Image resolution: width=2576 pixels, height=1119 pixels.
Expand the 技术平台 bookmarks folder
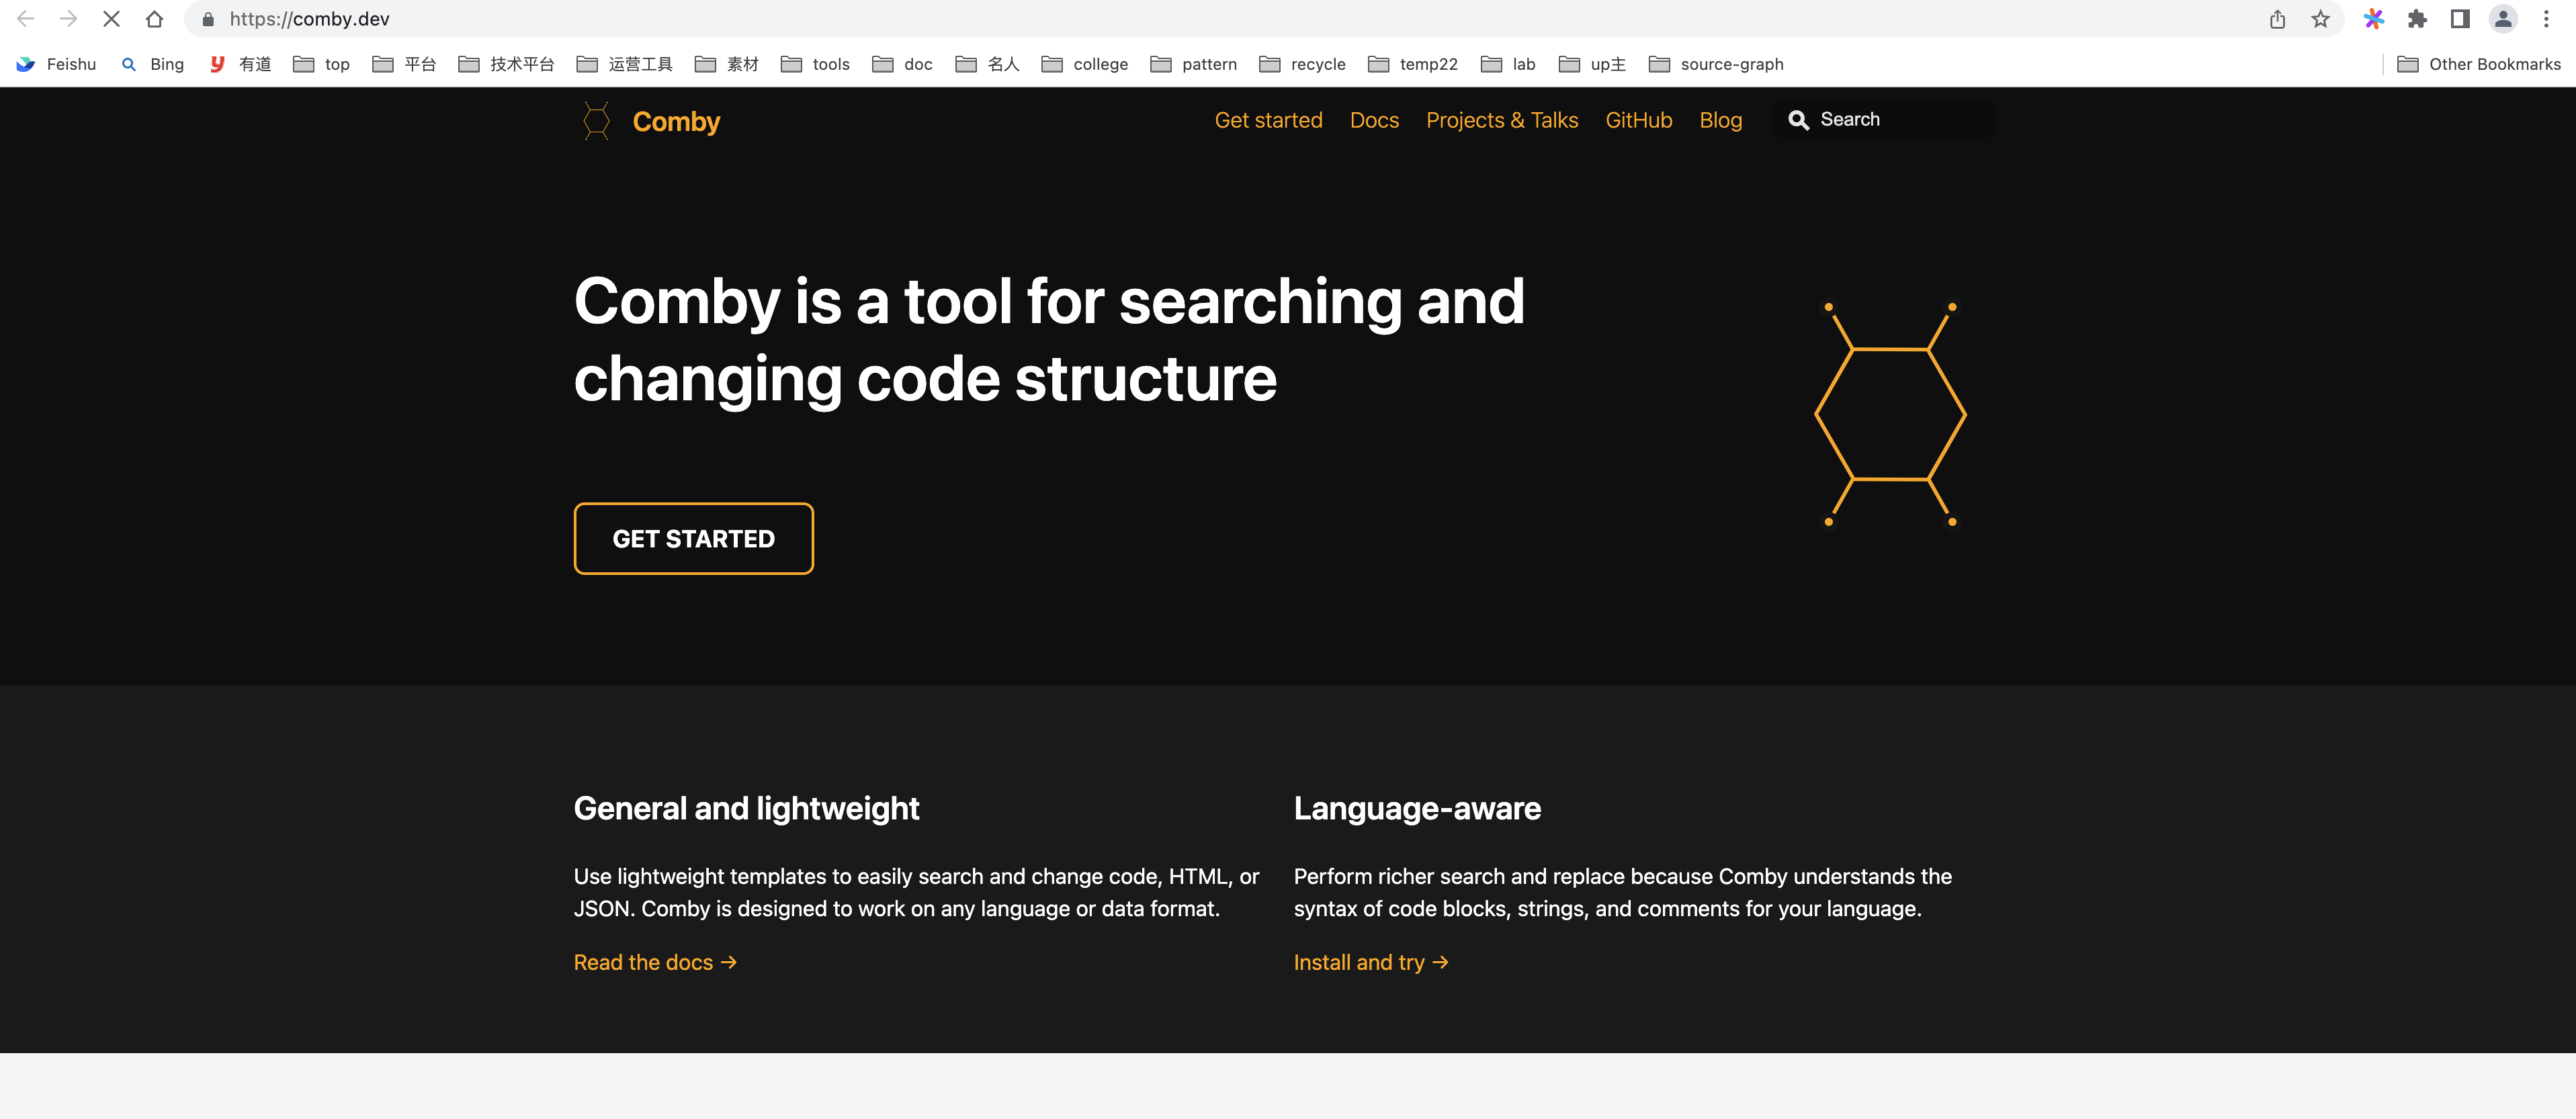(506, 64)
